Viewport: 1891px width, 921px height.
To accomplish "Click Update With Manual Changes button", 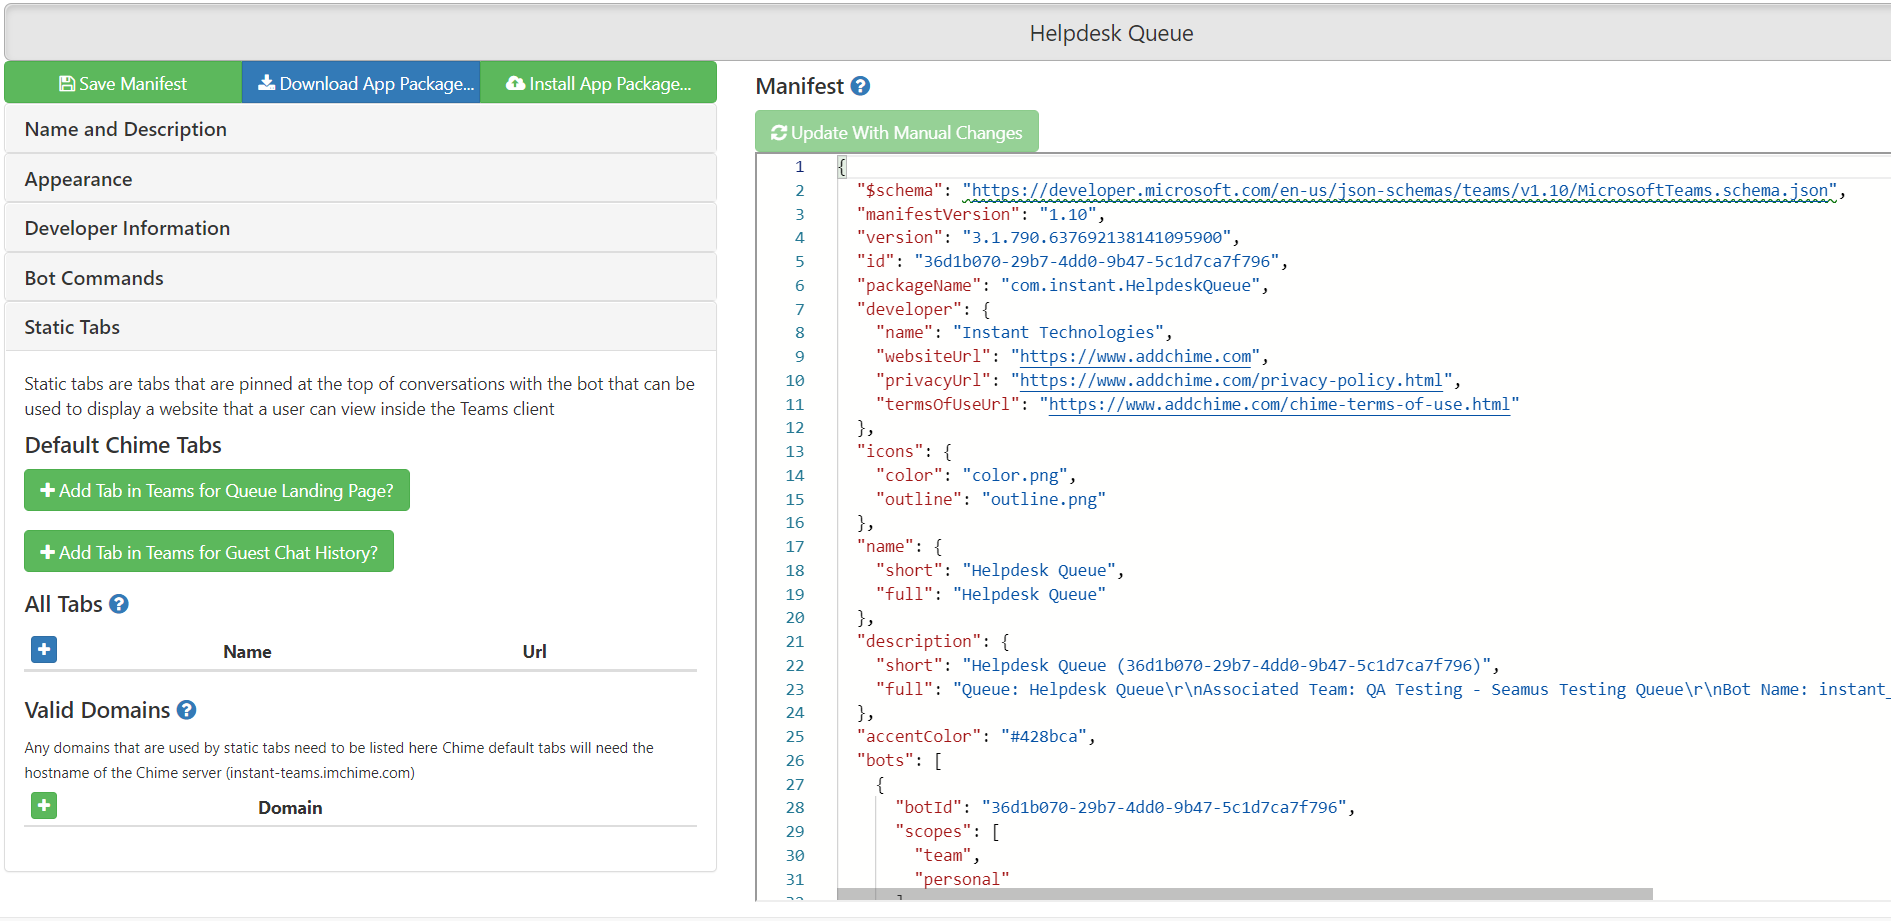I will pos(897,132).
